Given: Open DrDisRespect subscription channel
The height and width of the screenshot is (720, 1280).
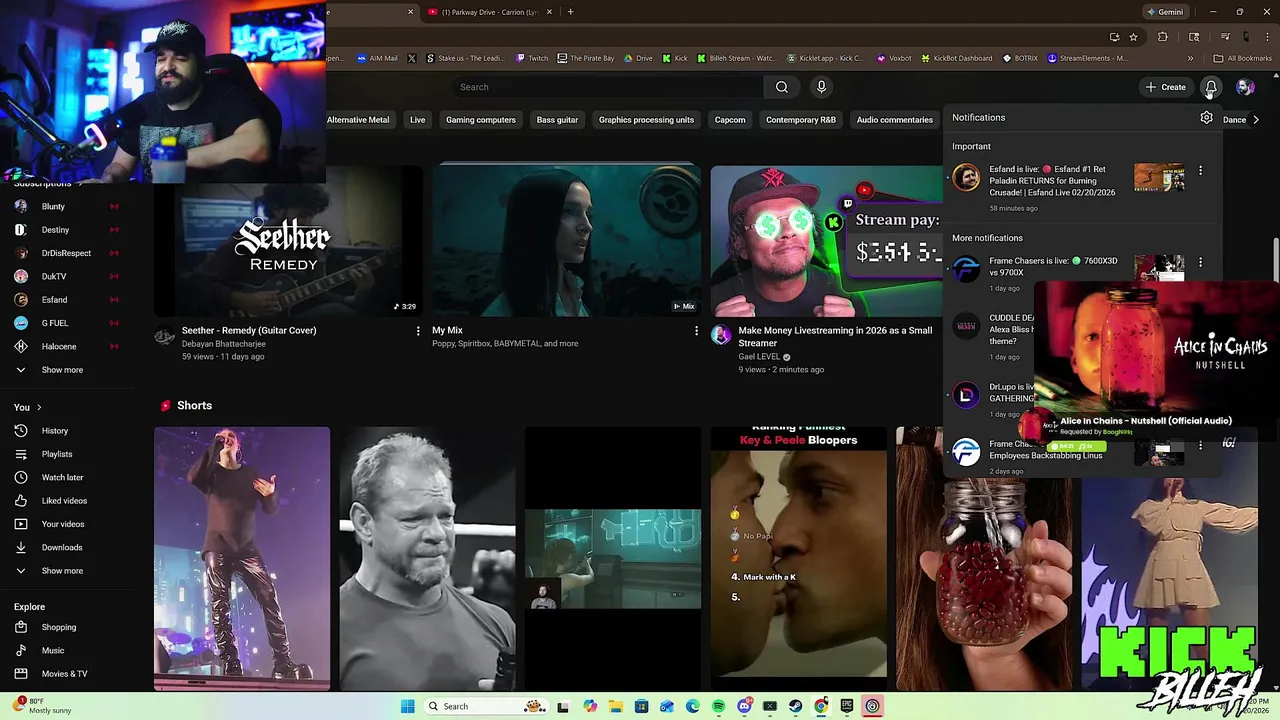Looking at the screenshot, I should pyautogui.click(x=65, y=253).
